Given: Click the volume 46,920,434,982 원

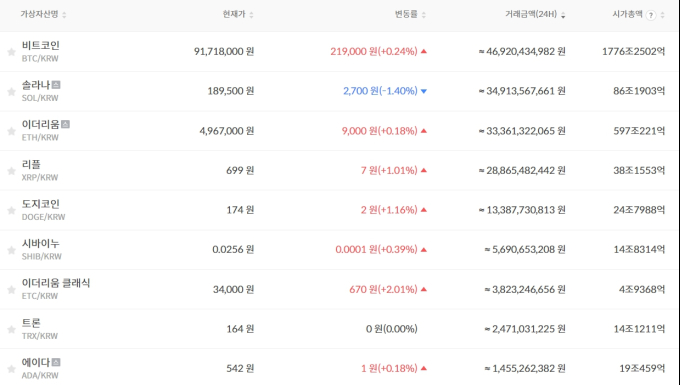Looking at the screenshot, I should coord(522,51).
